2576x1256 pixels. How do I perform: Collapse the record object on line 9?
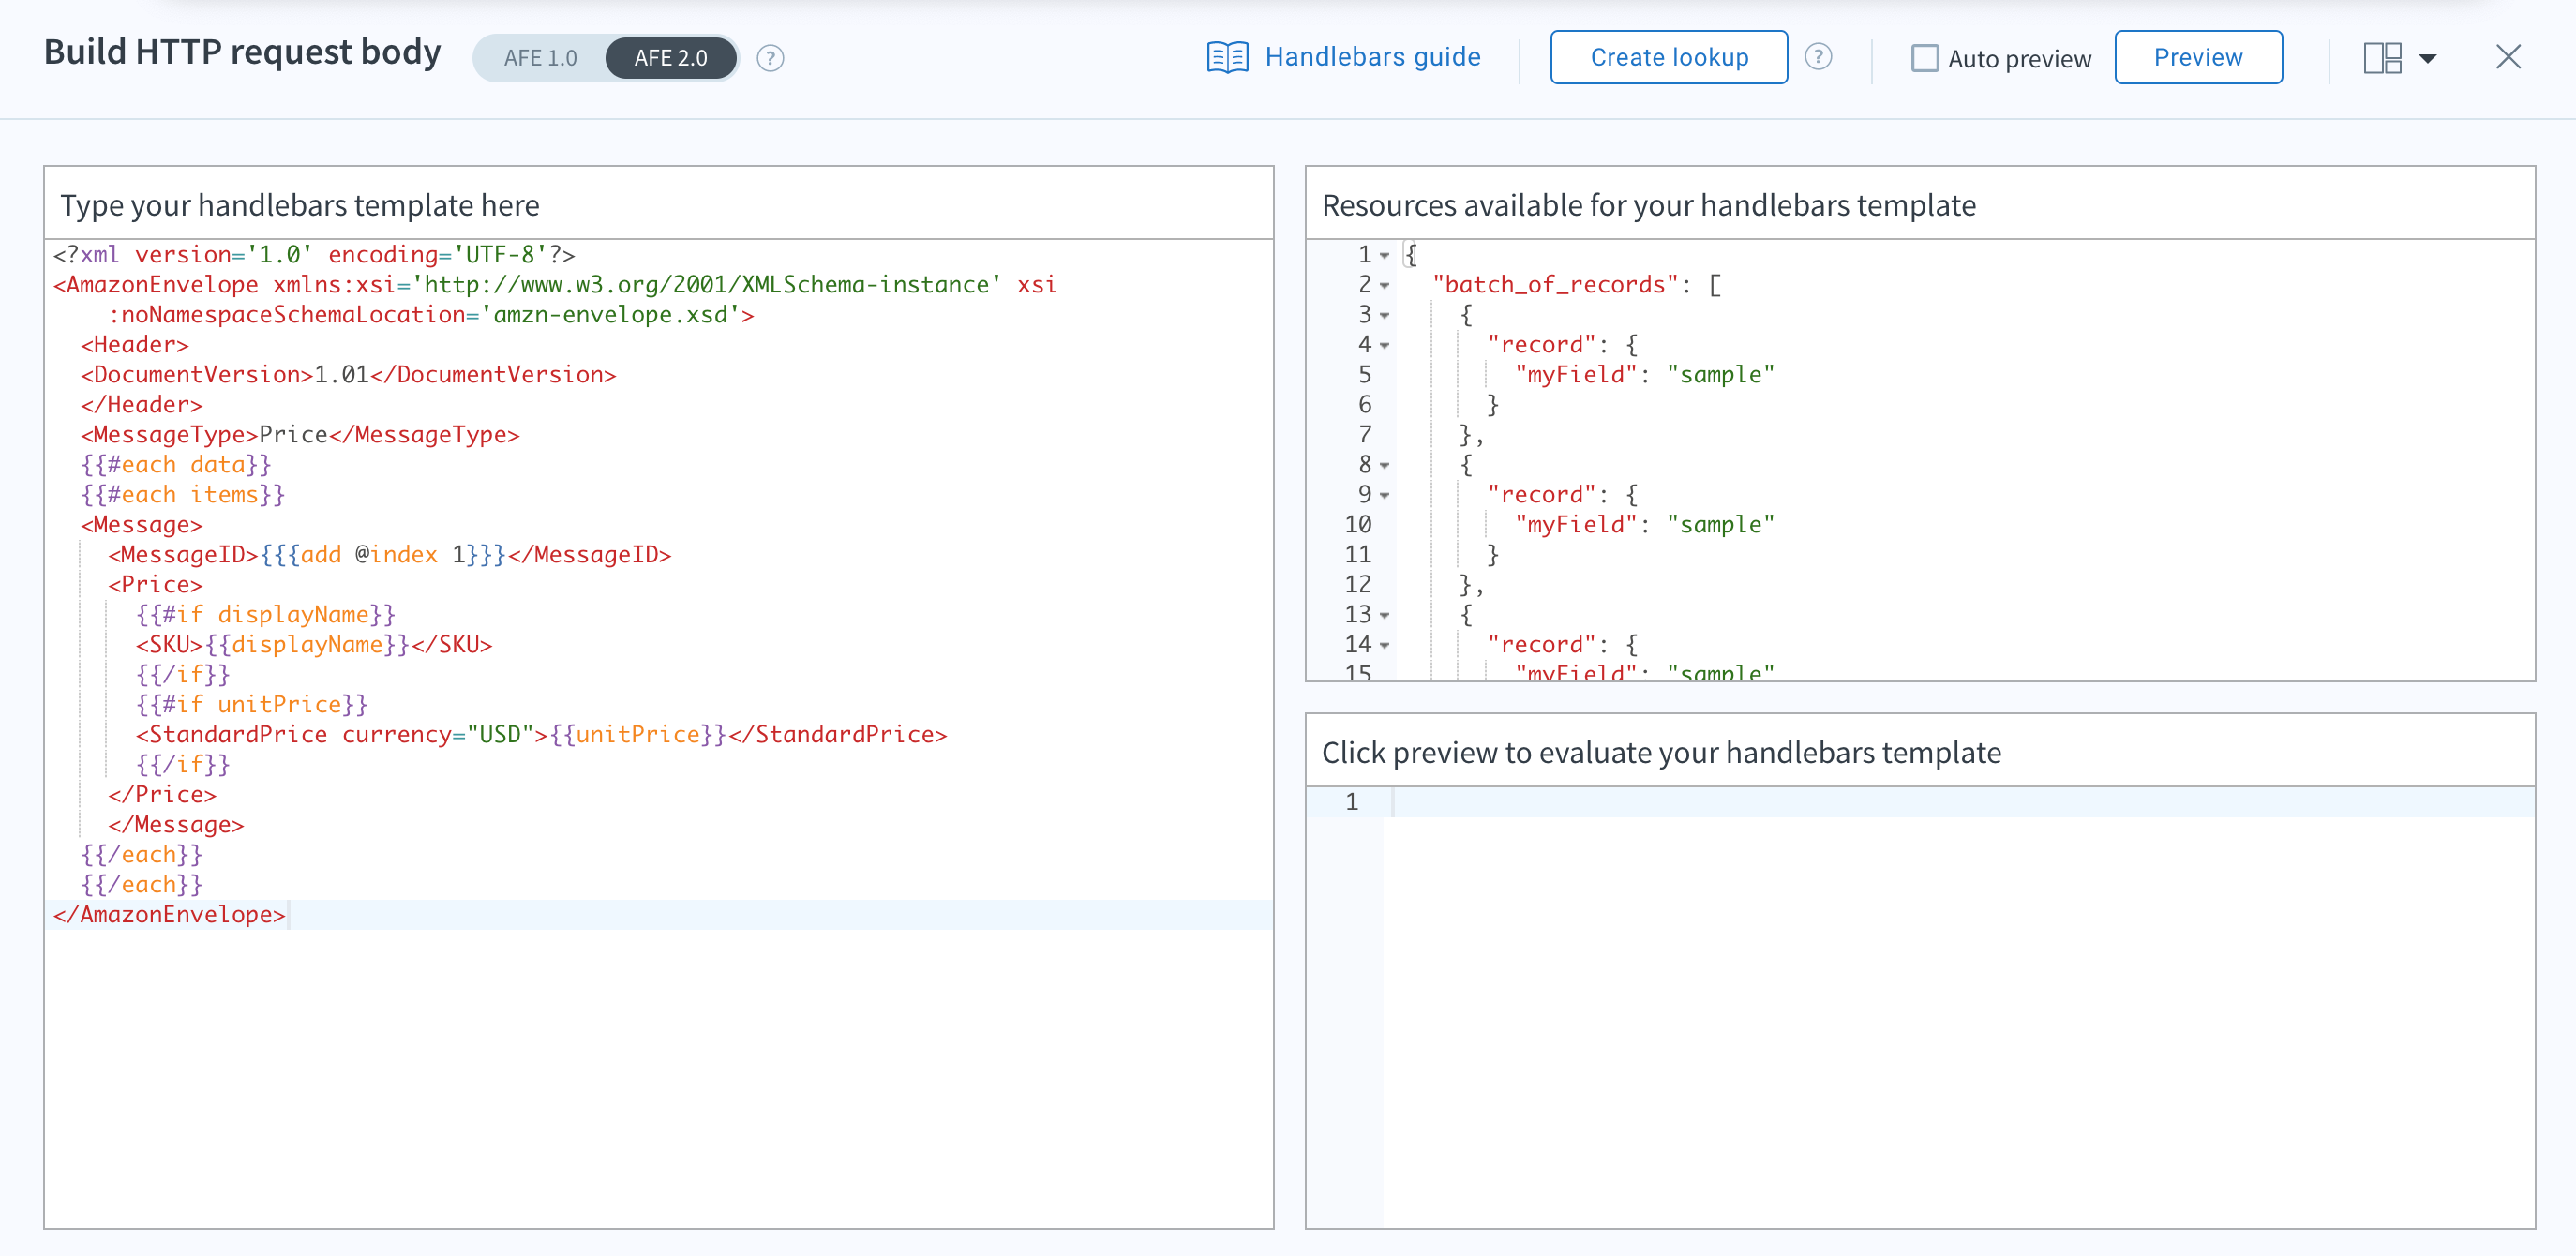1384,494
